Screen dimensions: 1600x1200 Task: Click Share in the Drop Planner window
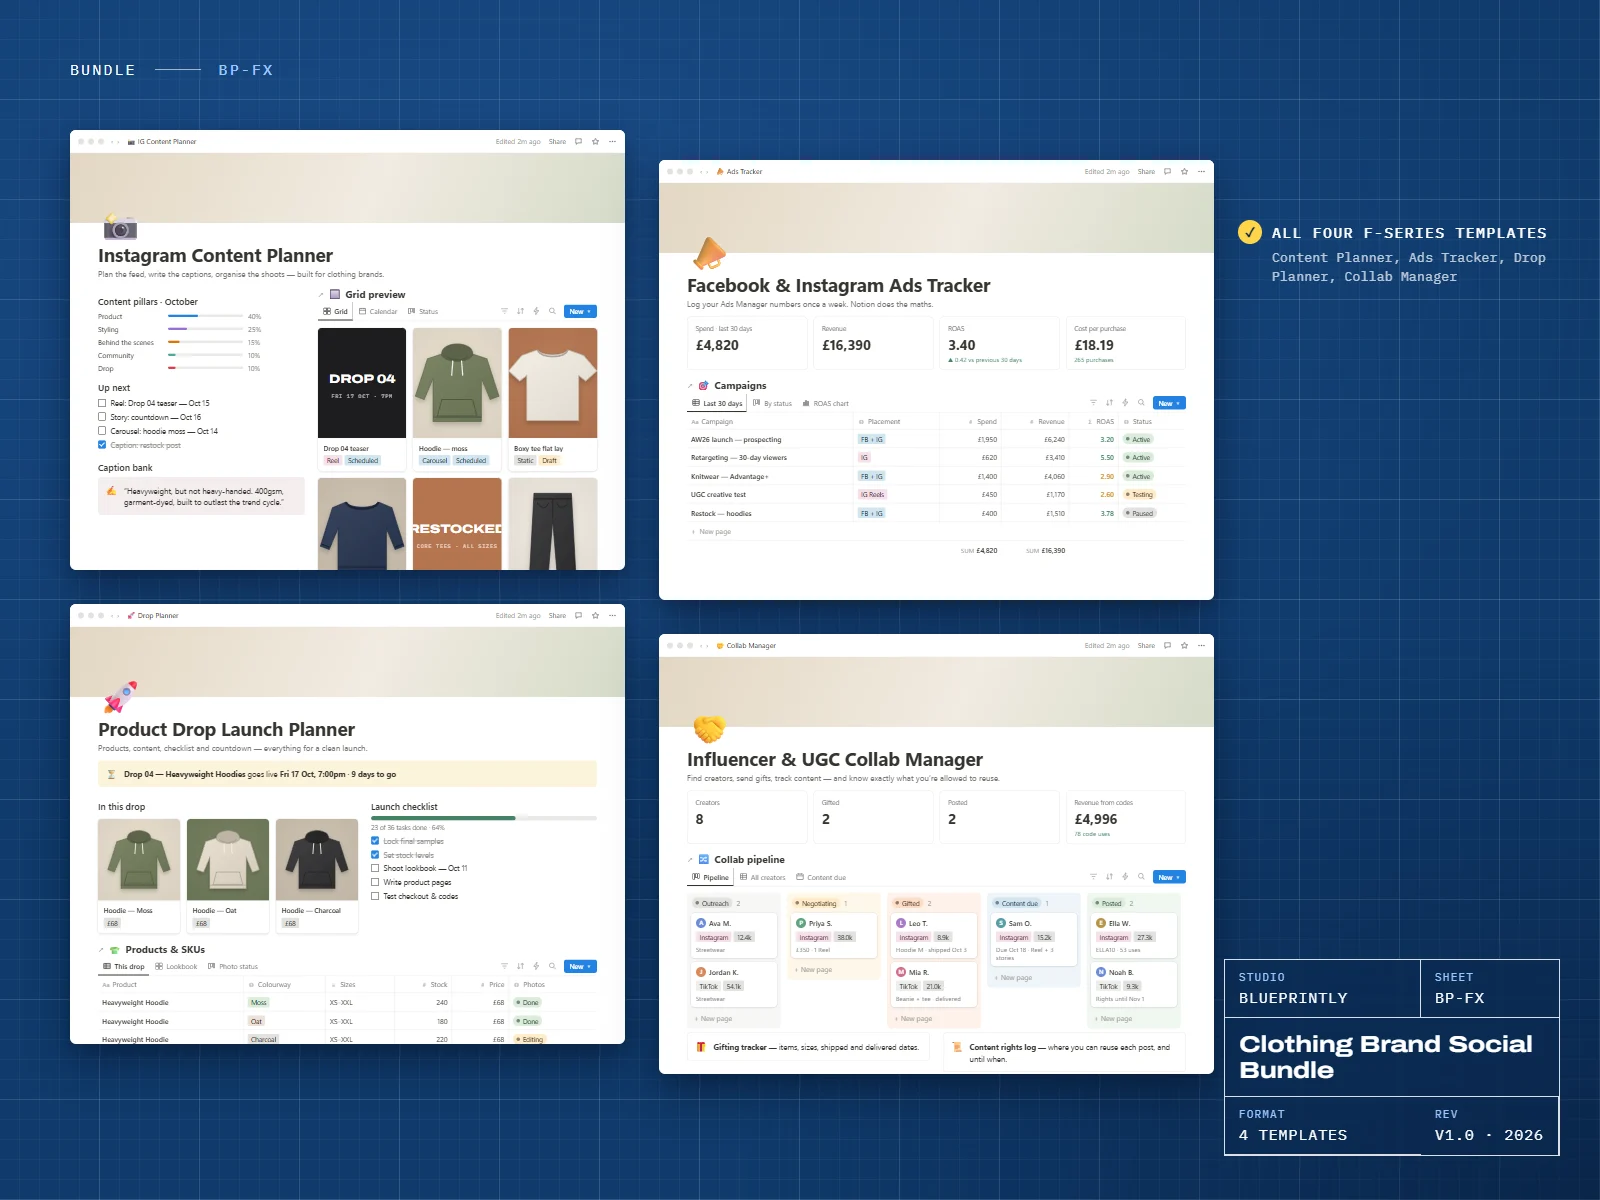[557, 616]
